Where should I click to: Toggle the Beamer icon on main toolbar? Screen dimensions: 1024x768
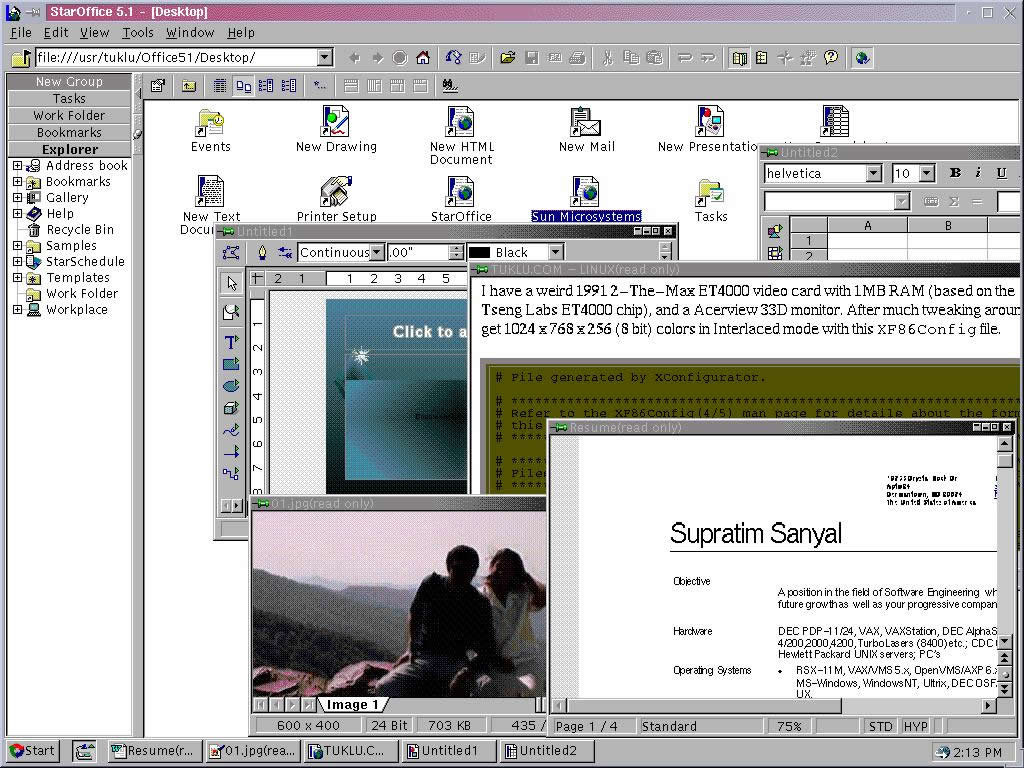[761, 58]
